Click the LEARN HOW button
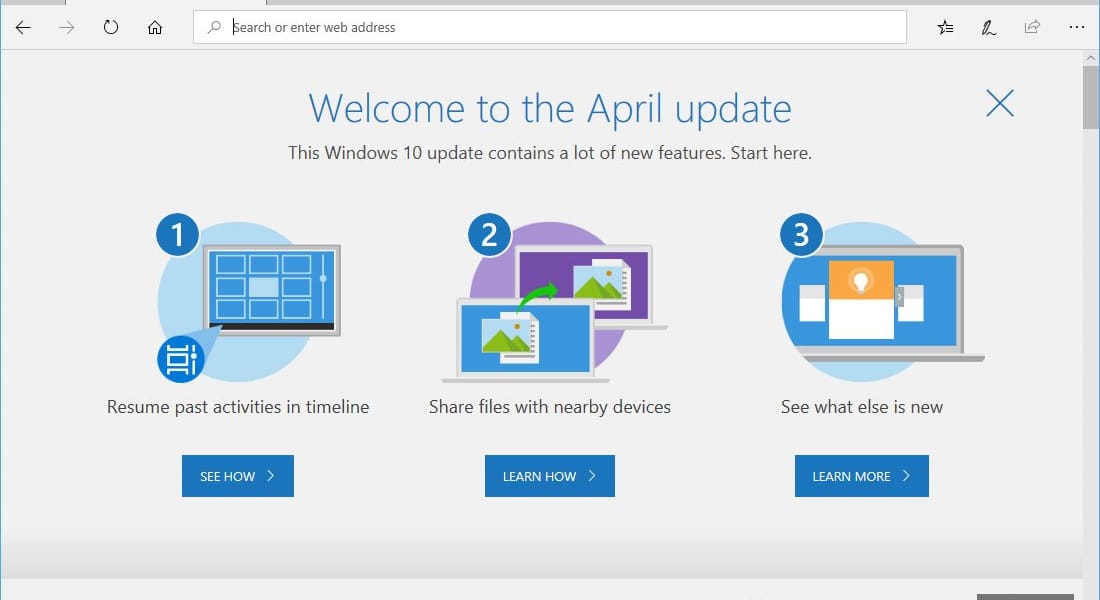 [550, 476]
